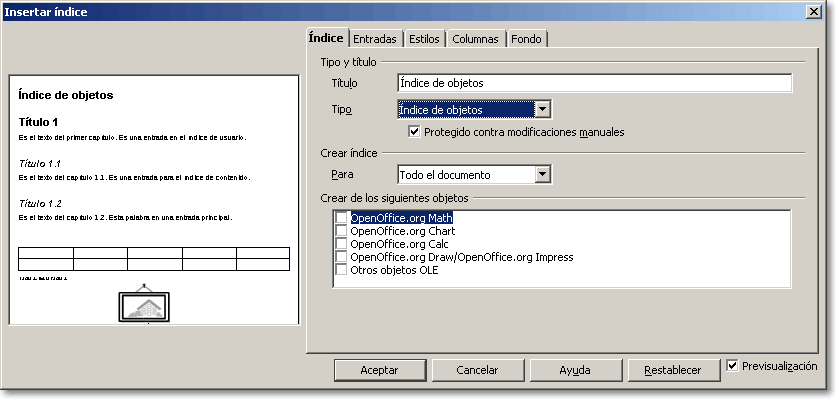Click the framed picture in preview

pyautogui.click(x=144, y=306)
